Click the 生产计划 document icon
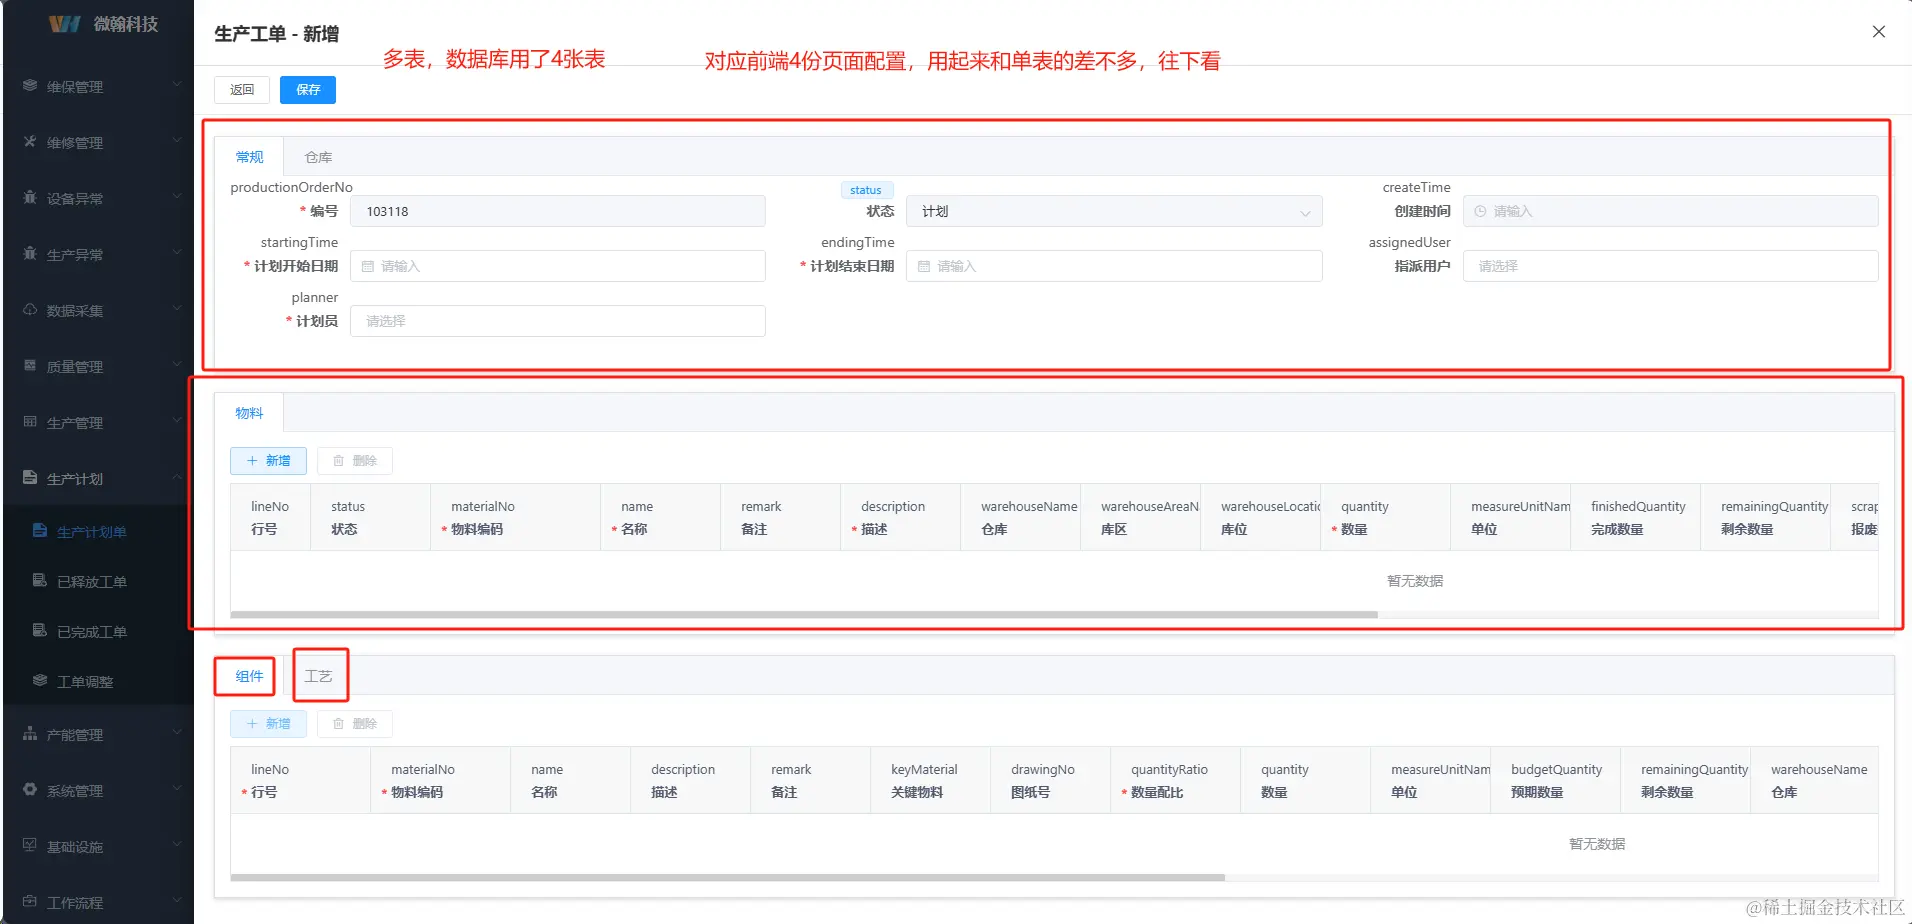 click(x=30, y=478)
